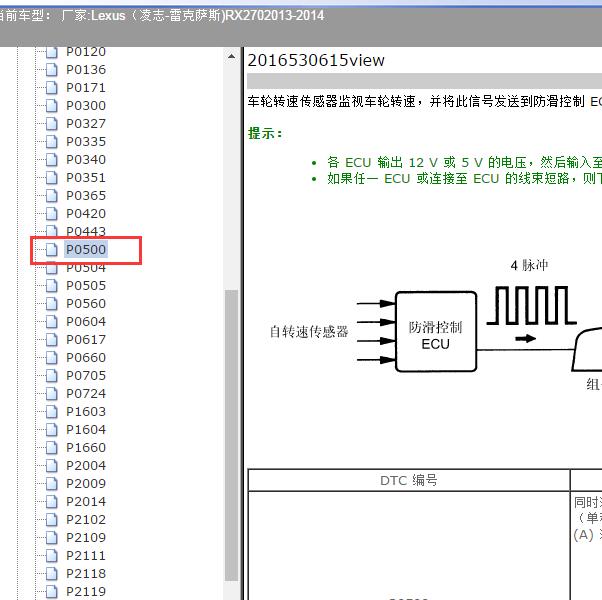Open the P0171 code page
Viewport: 602px width, 600px height.
click(86, 88)
